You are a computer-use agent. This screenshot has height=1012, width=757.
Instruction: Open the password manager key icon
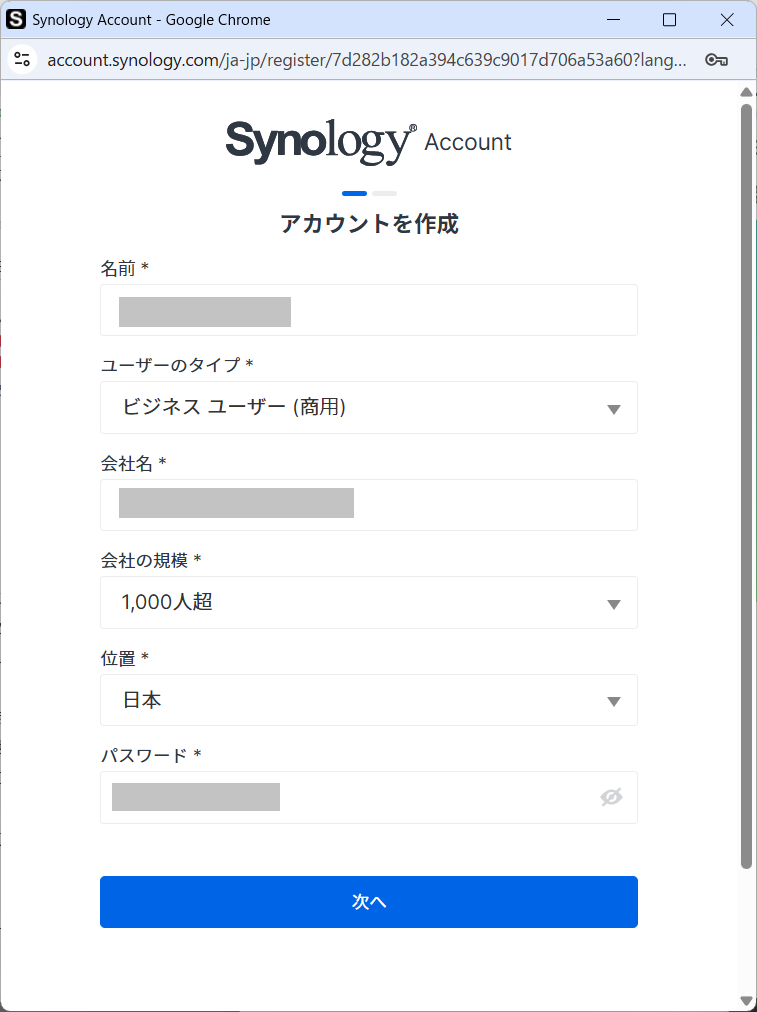click(x=716, y=60)
